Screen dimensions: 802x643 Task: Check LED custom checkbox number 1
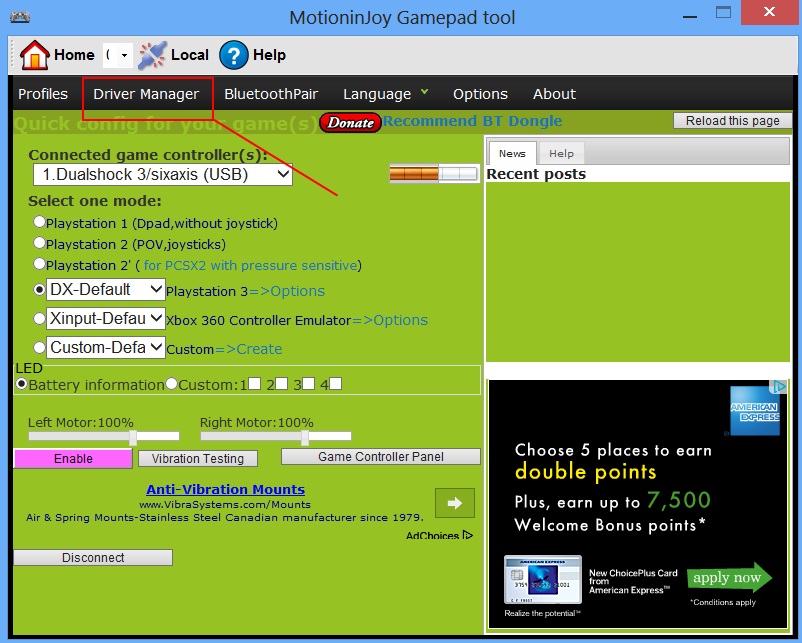(x=255, y=383)
